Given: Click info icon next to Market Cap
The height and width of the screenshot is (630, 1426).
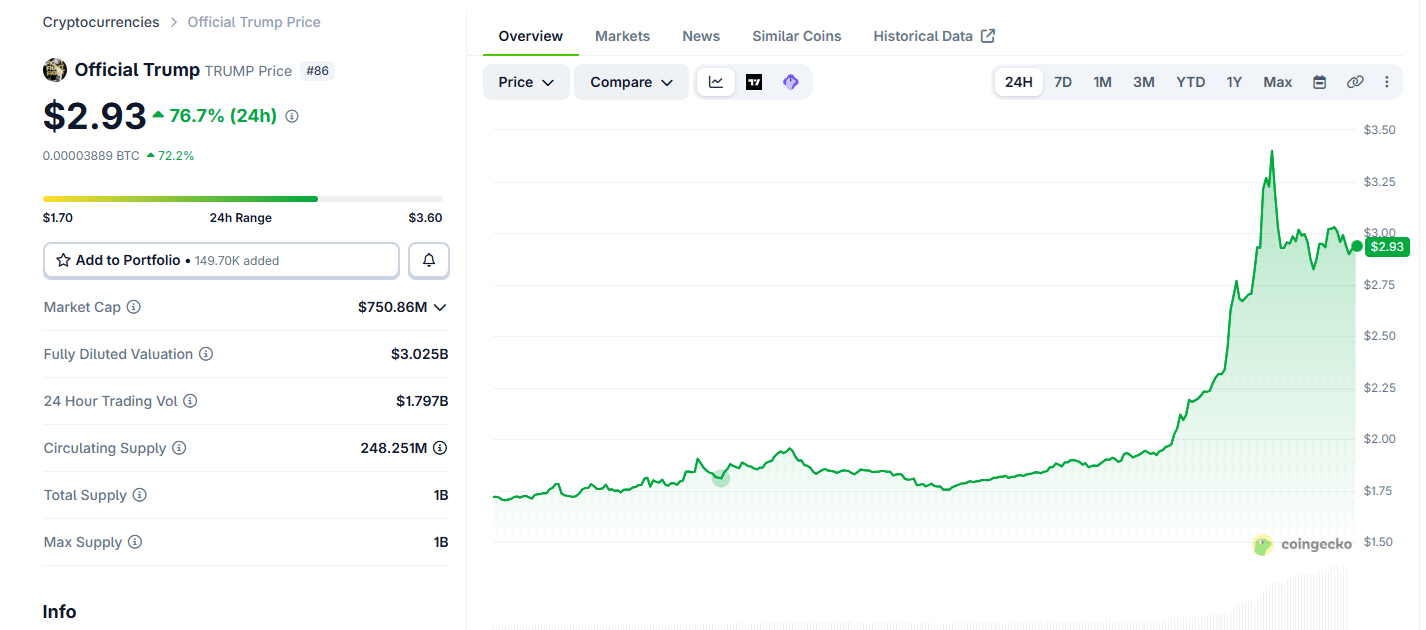Looking at the screenshot, I should click(134, 307).
